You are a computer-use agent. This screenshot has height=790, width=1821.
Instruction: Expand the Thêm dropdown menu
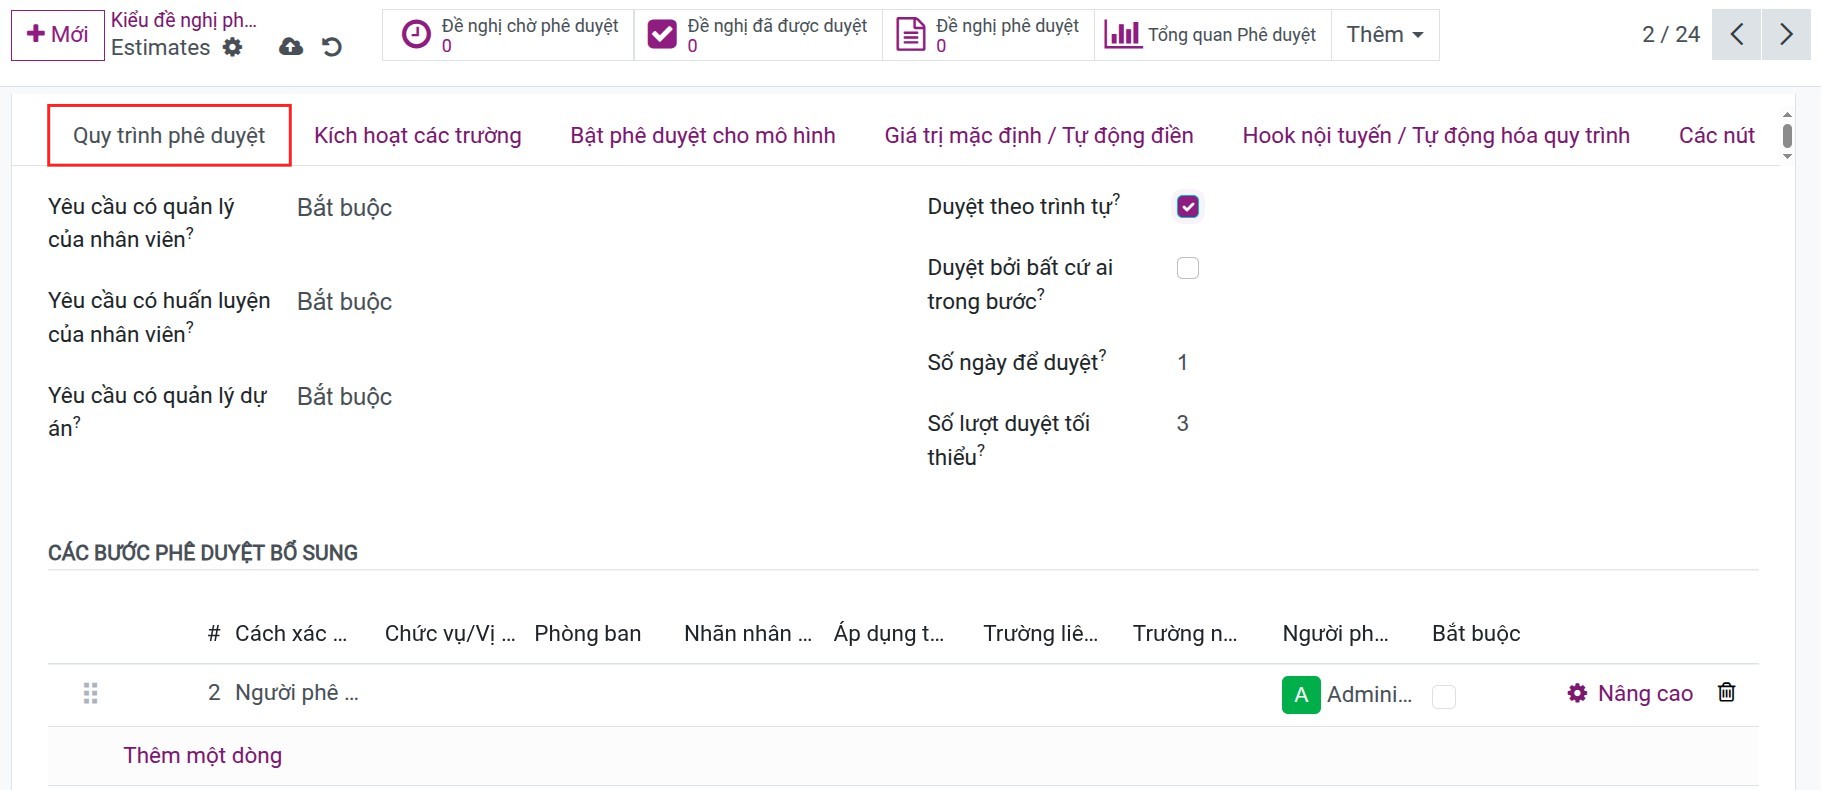coord(1384,35)
